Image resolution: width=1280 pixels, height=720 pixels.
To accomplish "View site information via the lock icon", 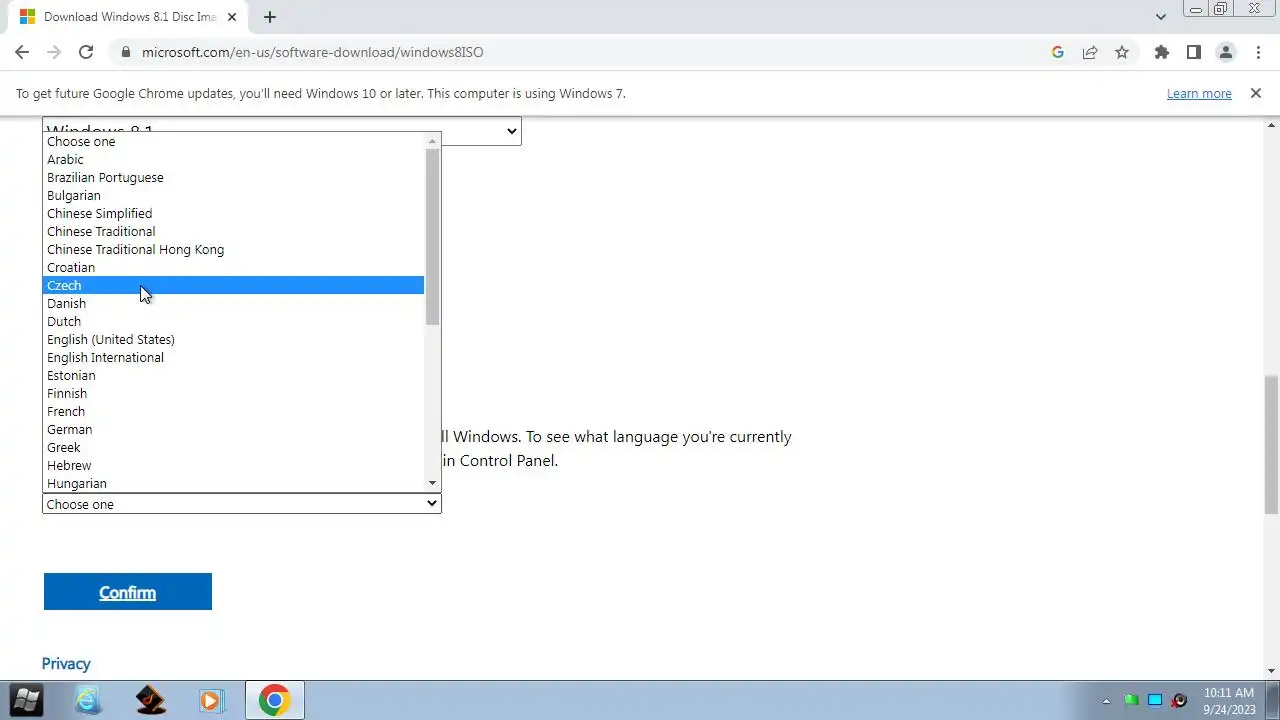I will (x=125, y=52).
